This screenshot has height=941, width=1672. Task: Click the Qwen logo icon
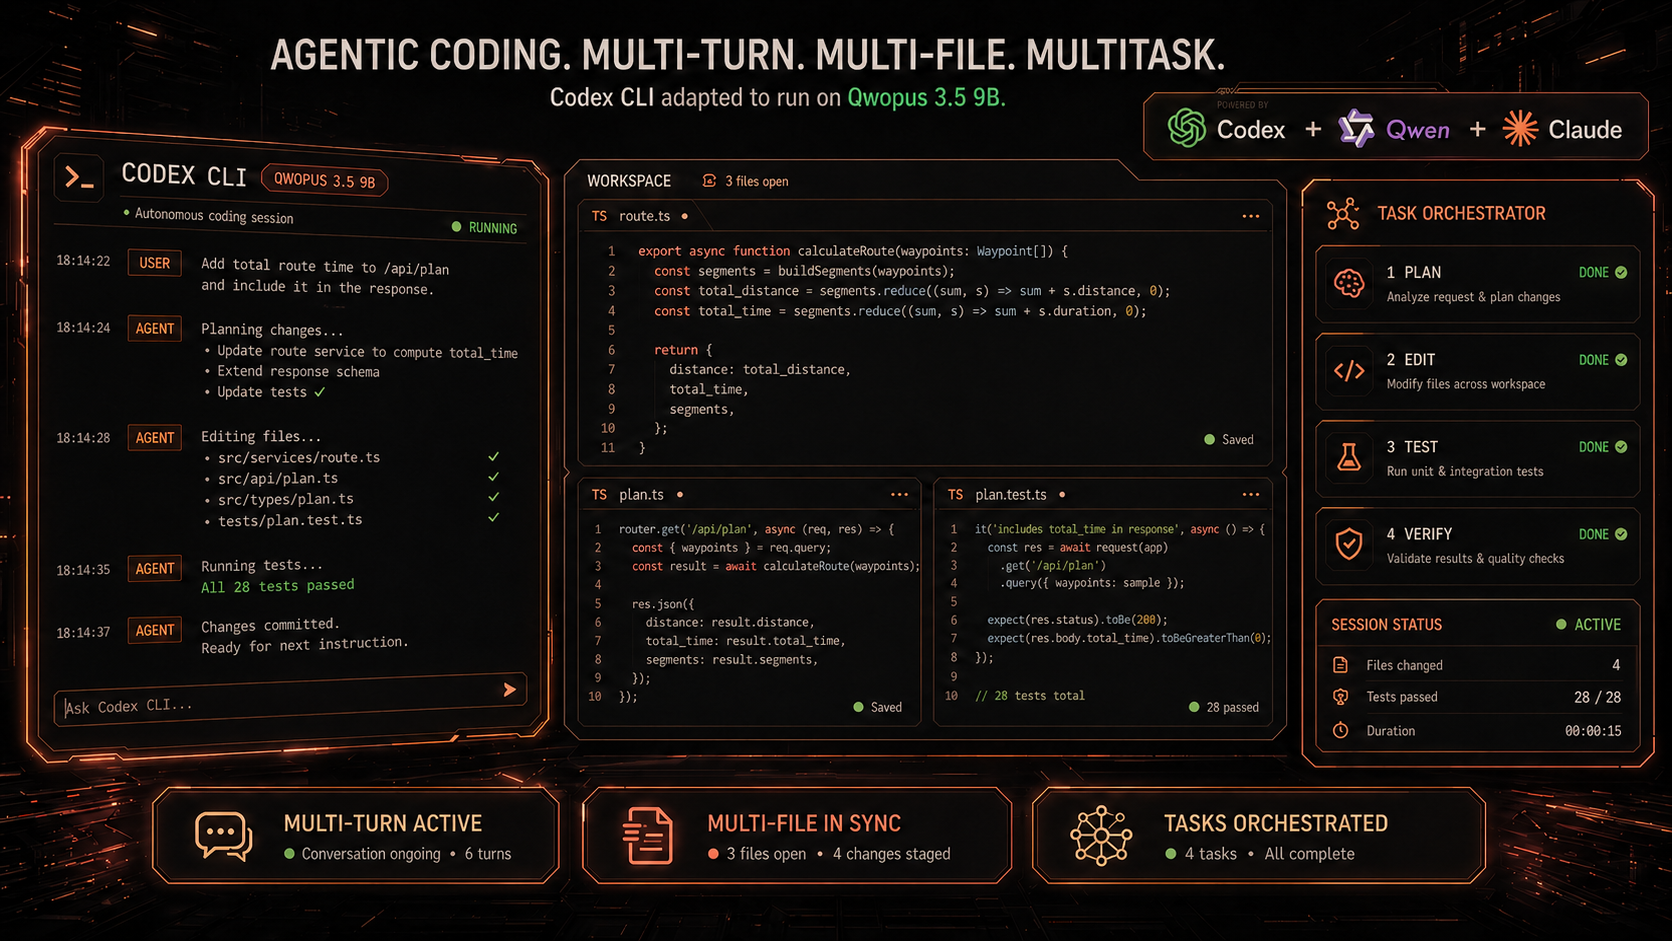(1356, 128)
